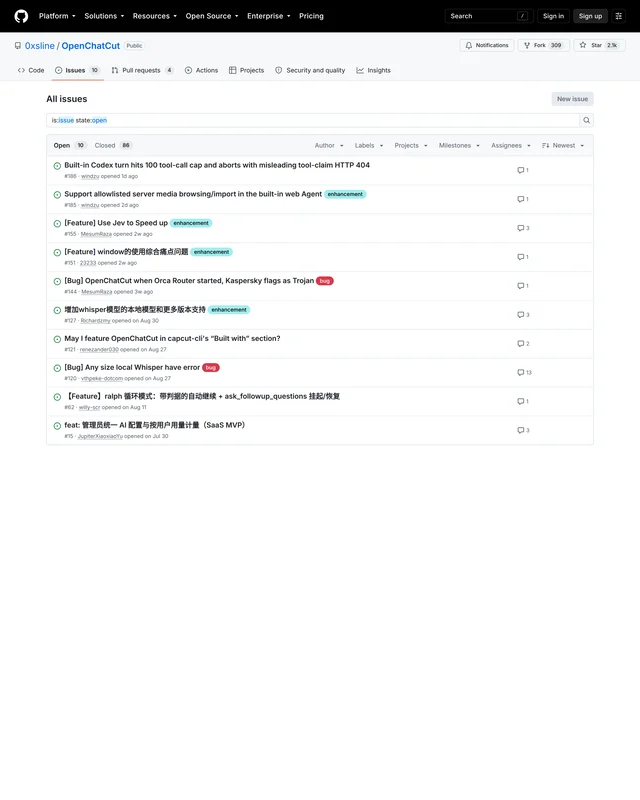Viewport: 640px width, 800px height.
Task: Open comments of the SaaS MVP issue
Action: click(x=523, y=431)
